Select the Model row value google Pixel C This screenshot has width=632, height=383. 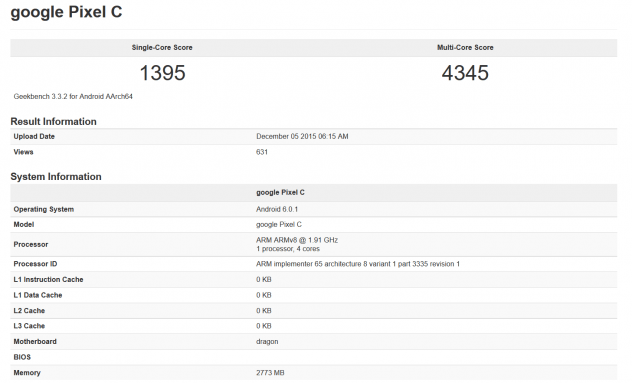279,225
